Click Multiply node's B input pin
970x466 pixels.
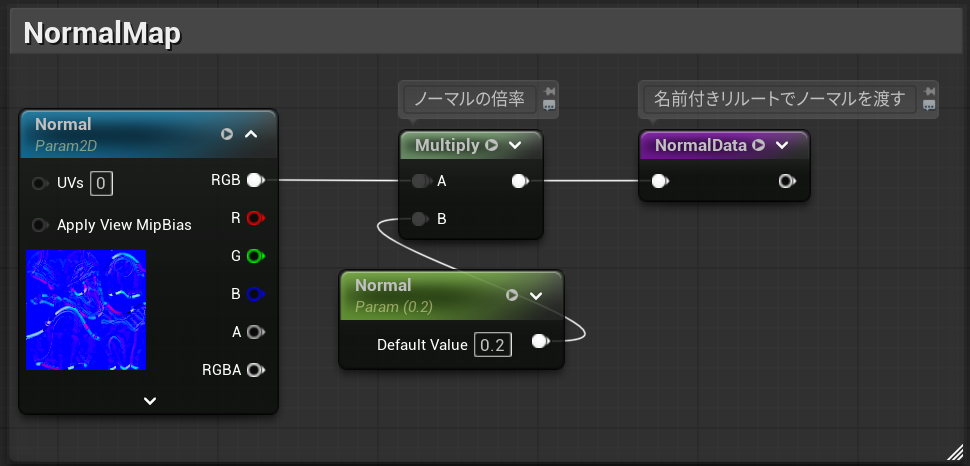pos(420,218)
